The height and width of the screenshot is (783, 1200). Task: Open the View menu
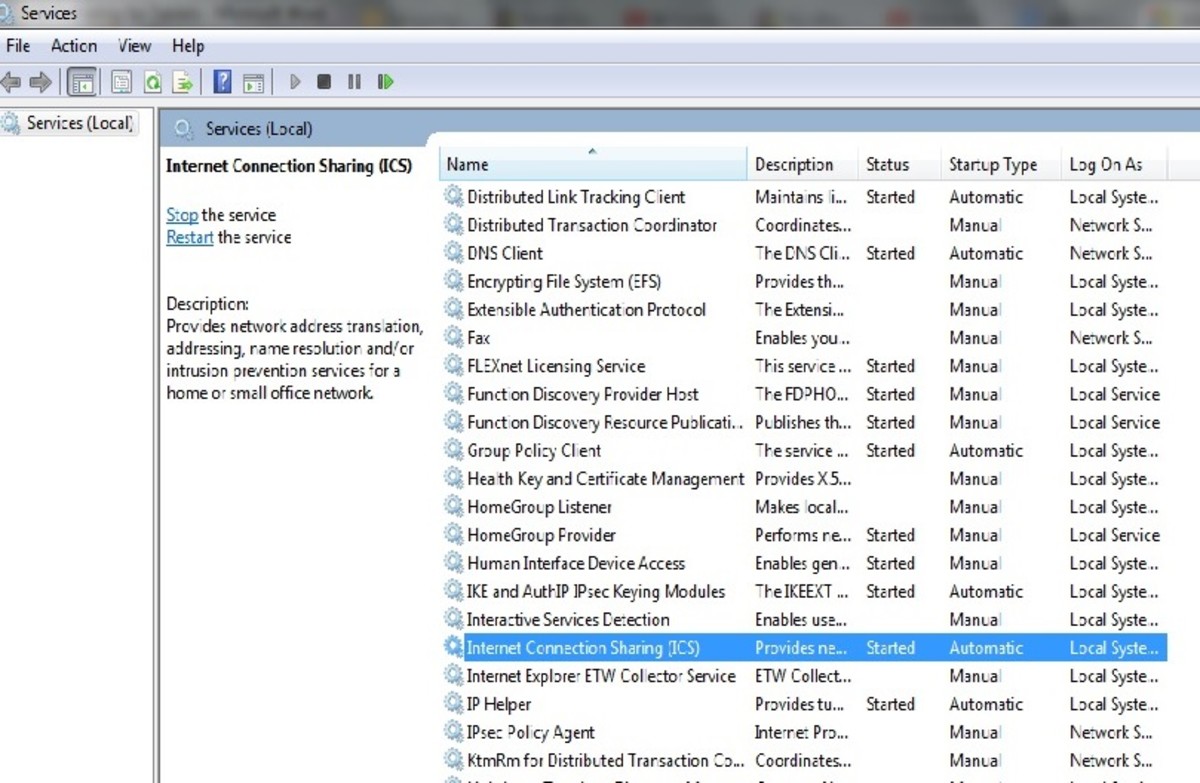click(134, 46)
